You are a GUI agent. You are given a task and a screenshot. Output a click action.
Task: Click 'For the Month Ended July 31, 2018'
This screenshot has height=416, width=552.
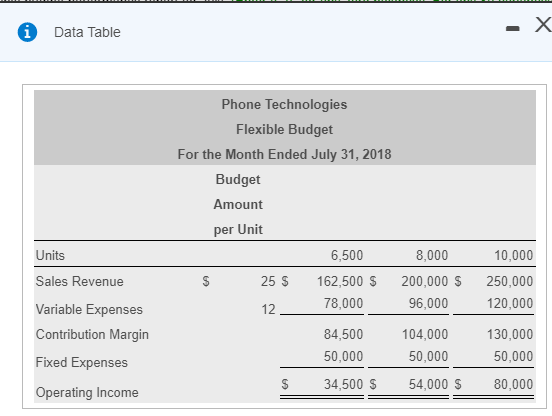pos(284,155)
